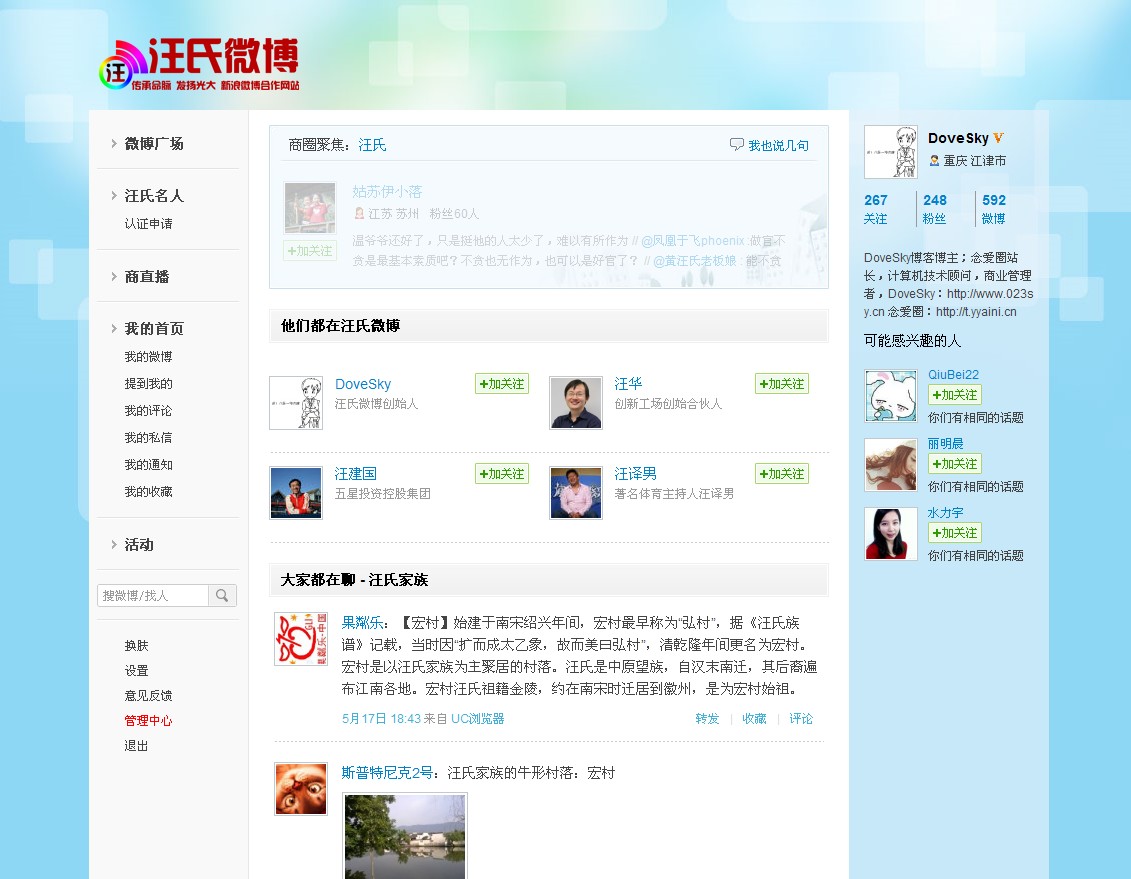Image resolution: width=1131 pixels, height=879 pixels.
Task: Follow 丽晨 in the suggestions panel
Action: (954, 464)
